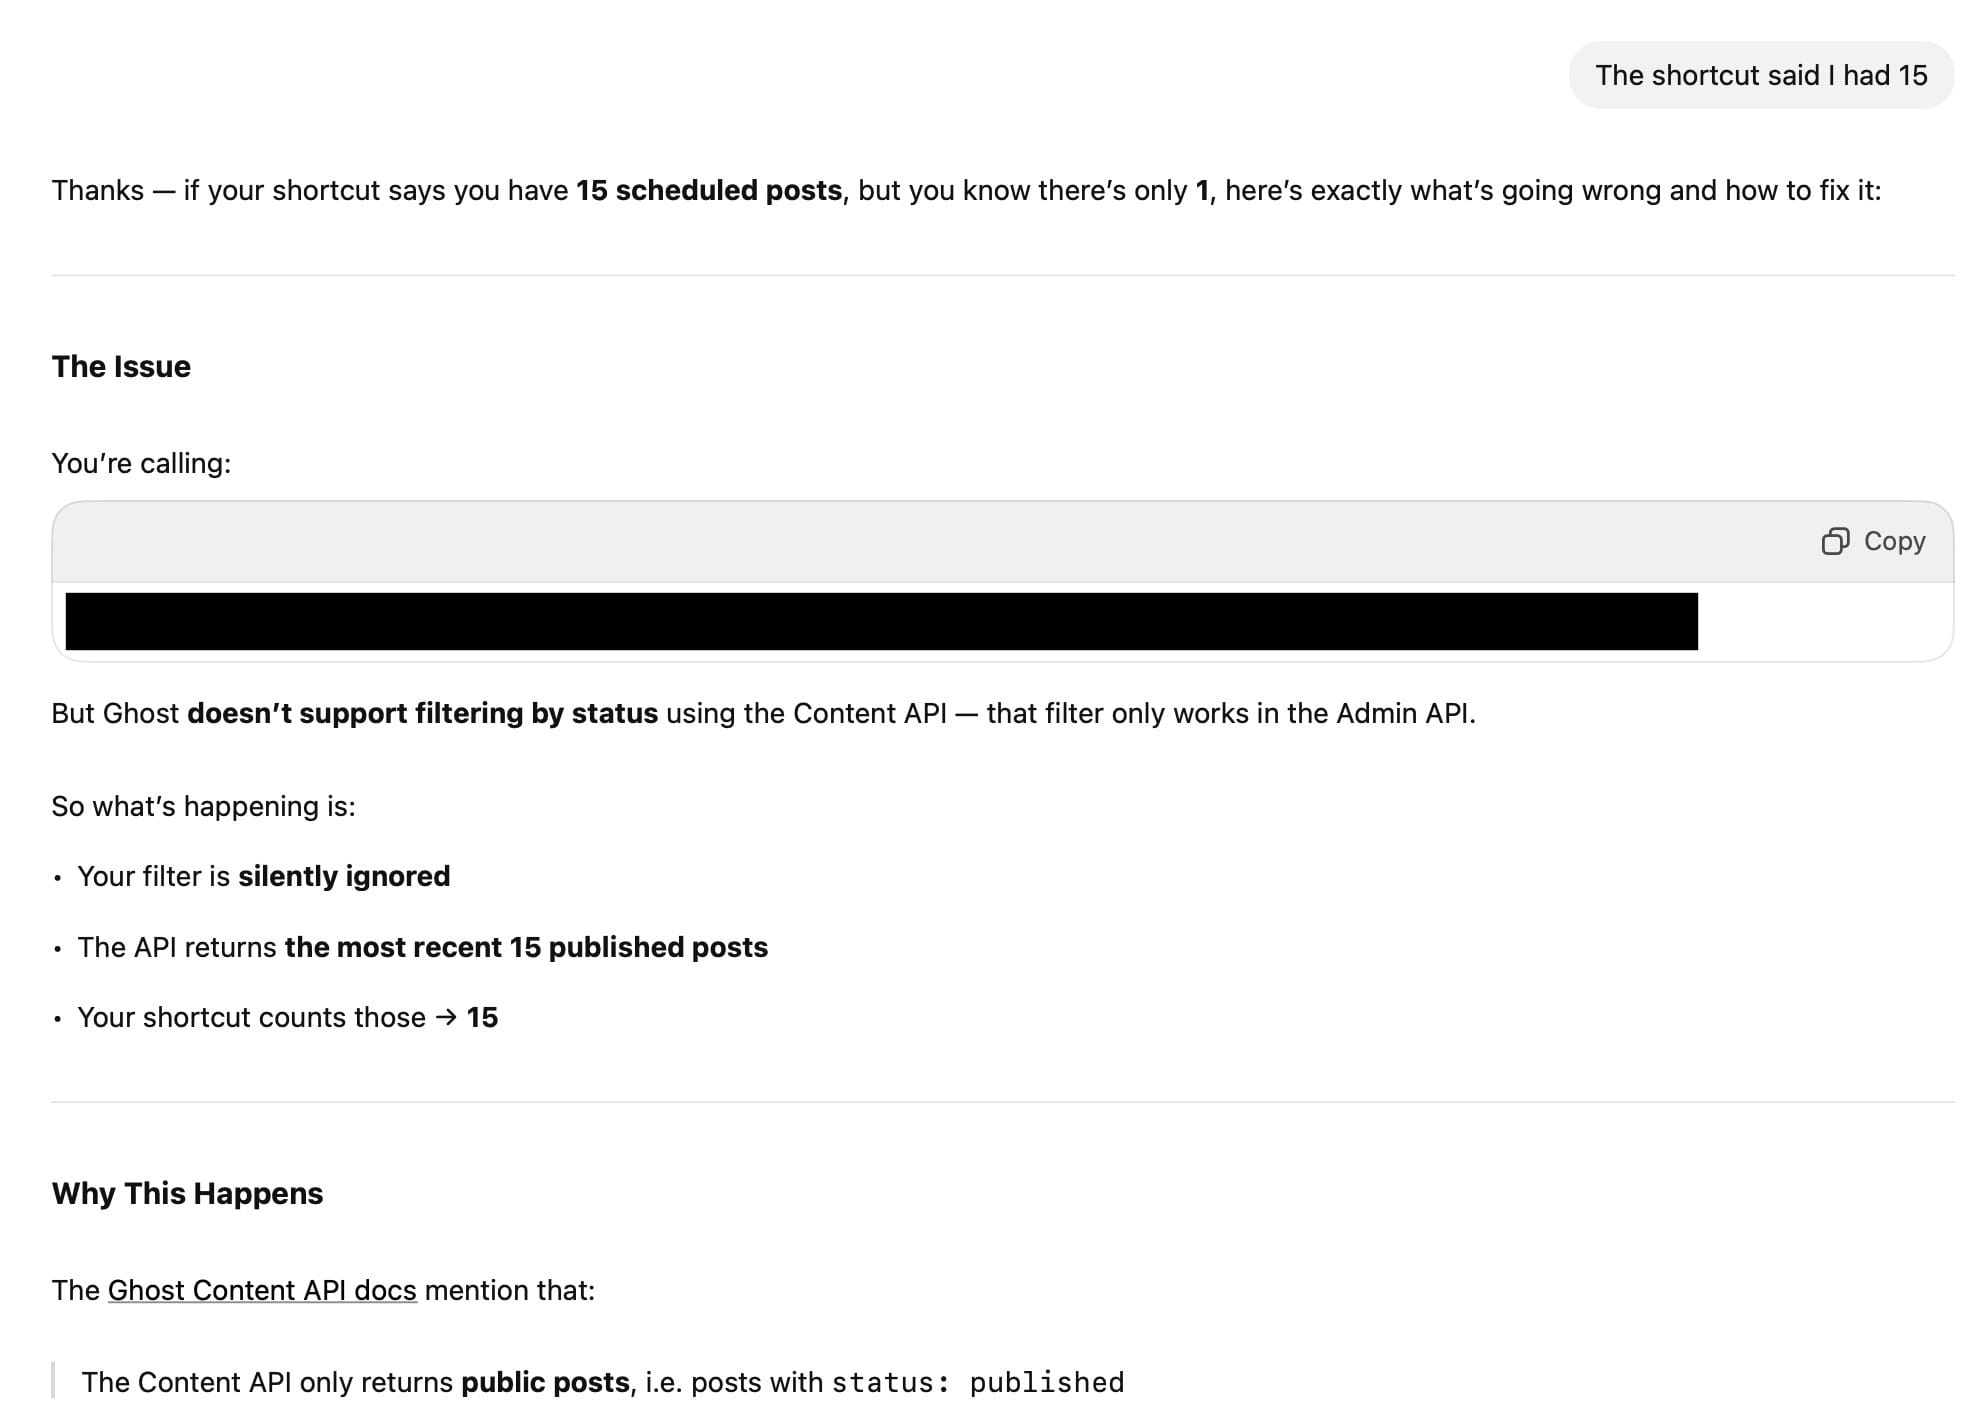Image resolution: width=1974 pixels, height=1422 pixels.
Task: Open the Ghost Content API docs link
Action: tap(262, 1290)
